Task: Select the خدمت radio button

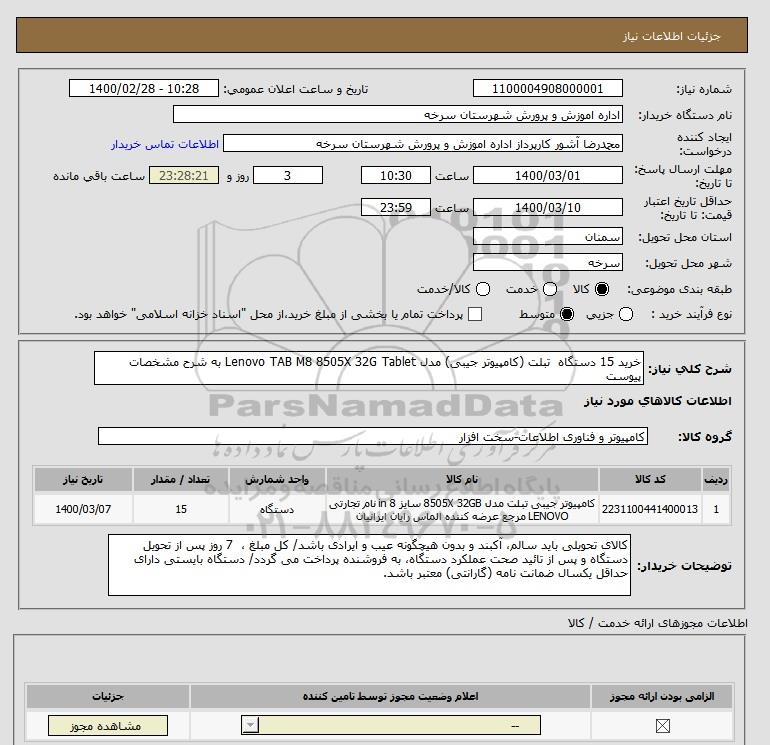Action: coord(550,289)
